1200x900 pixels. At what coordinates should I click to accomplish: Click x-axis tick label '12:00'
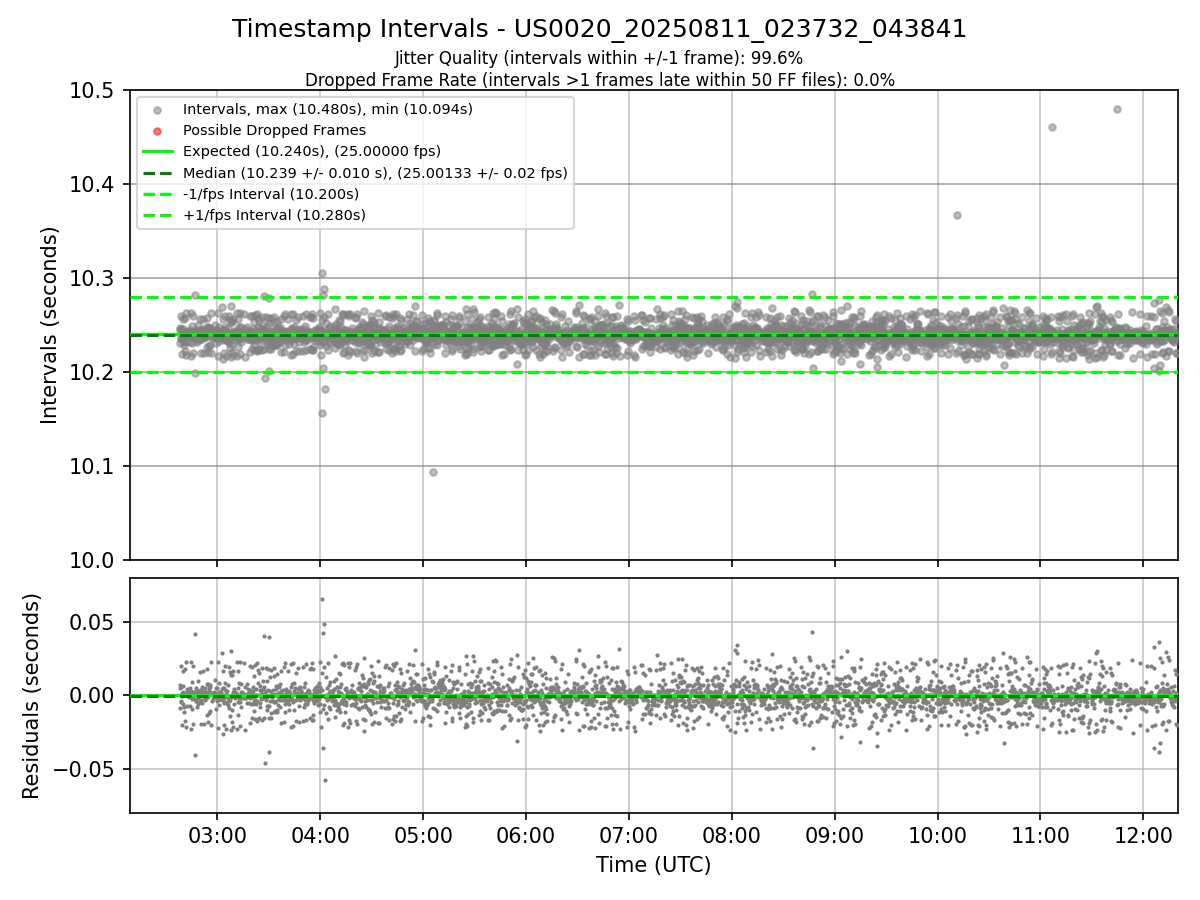click(1144, 834)
